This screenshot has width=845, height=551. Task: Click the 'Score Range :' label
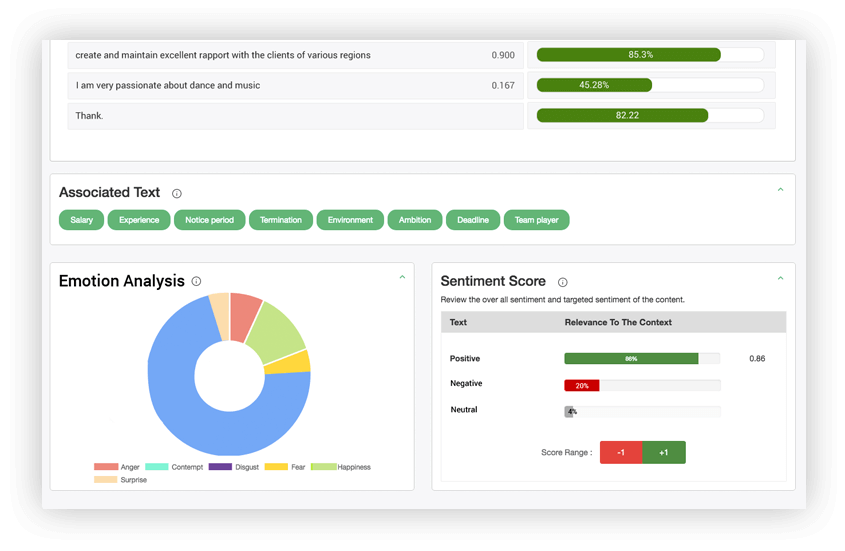[566, 452]
